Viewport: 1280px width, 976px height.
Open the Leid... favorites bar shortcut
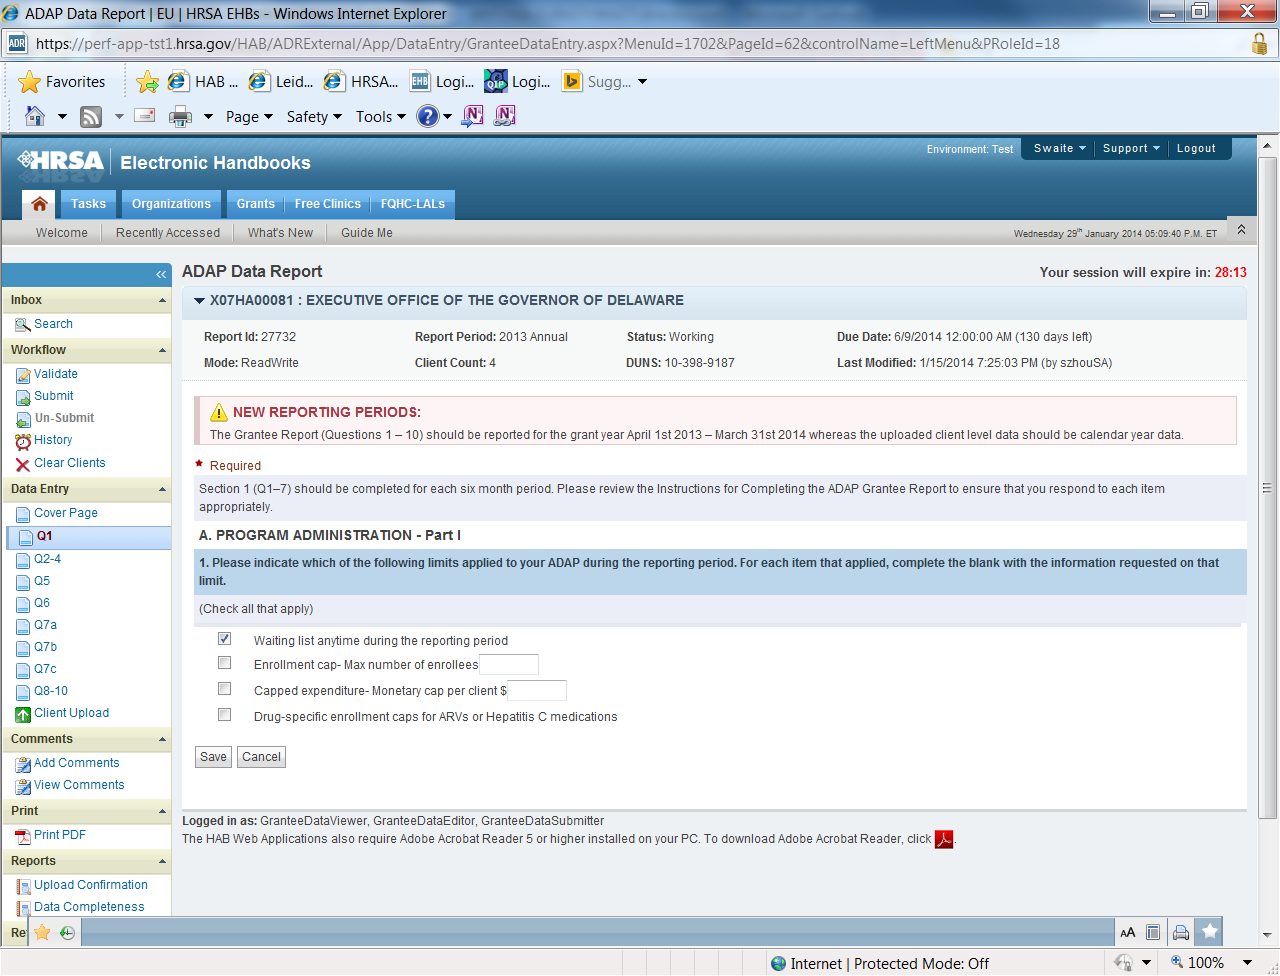click(x=281, y=82)
